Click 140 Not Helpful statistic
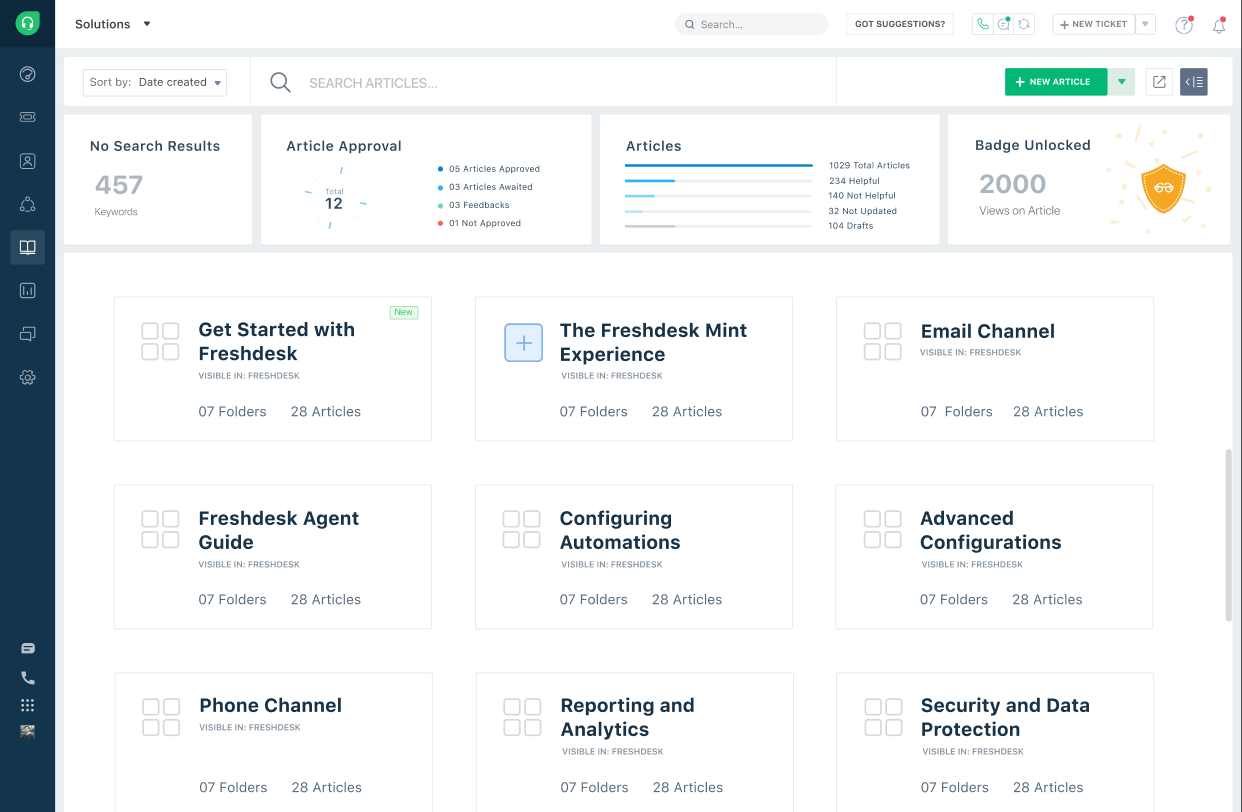 tap(862, 196)
